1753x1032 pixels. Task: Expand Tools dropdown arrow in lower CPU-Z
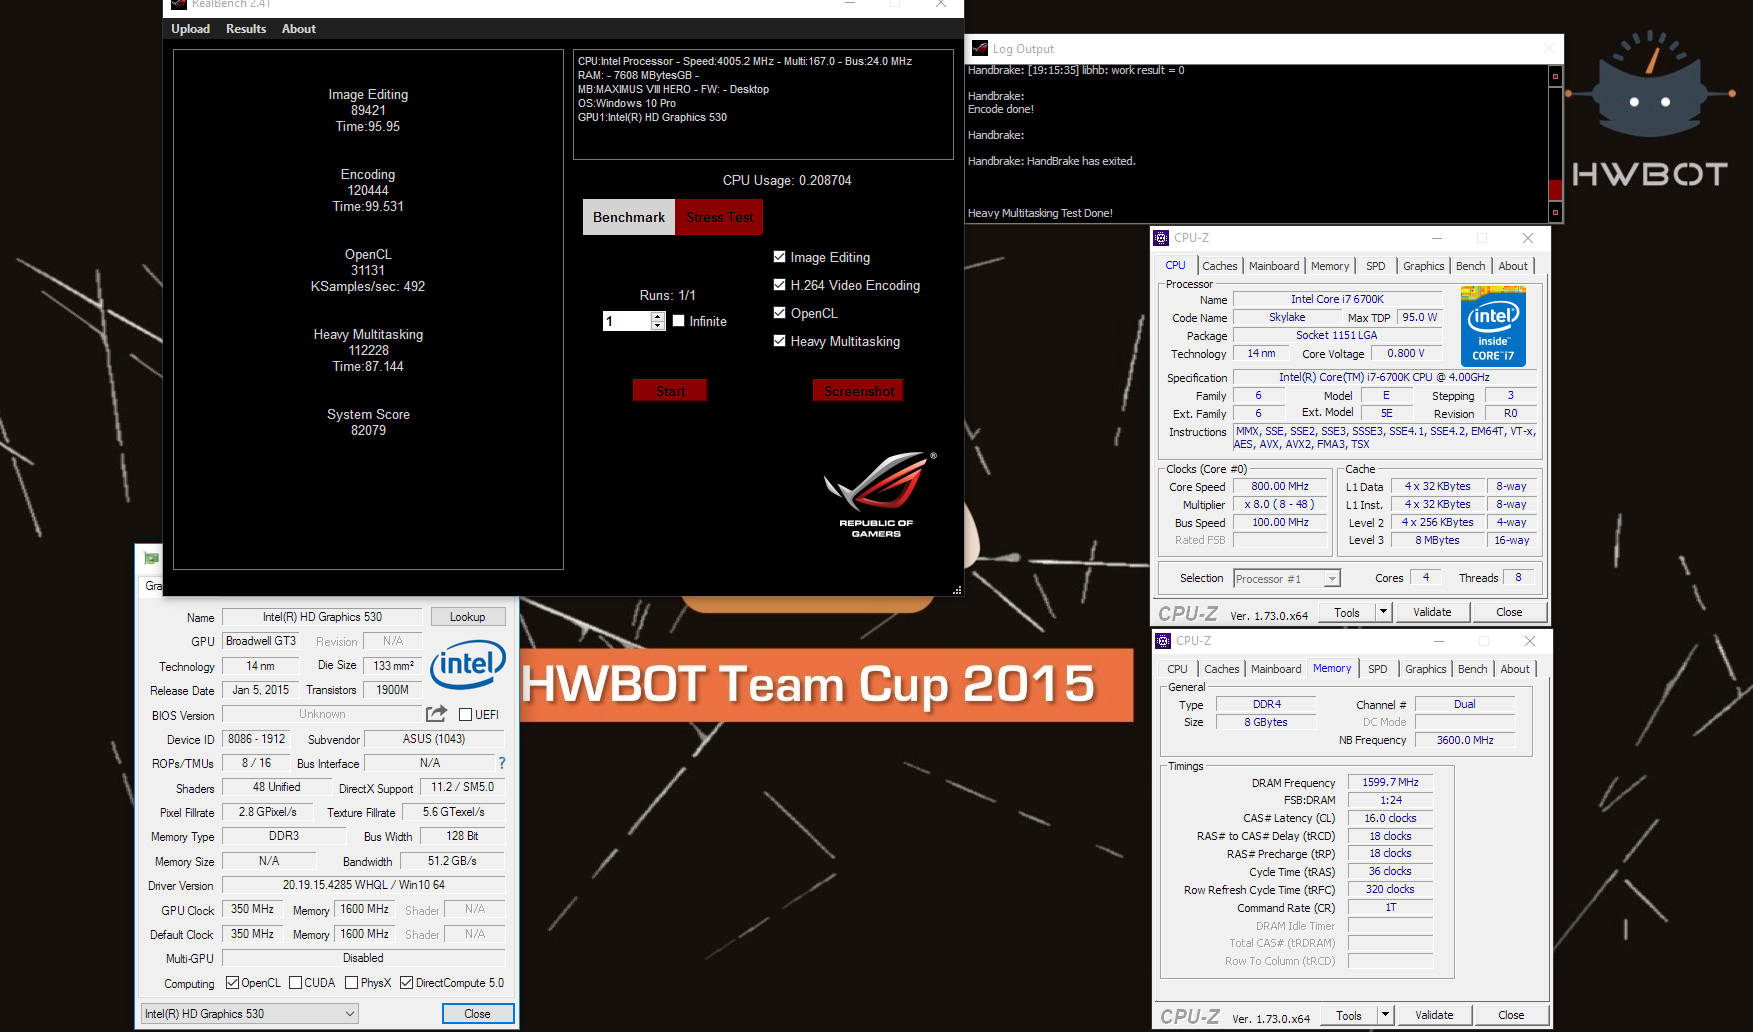(1386, 1015)
